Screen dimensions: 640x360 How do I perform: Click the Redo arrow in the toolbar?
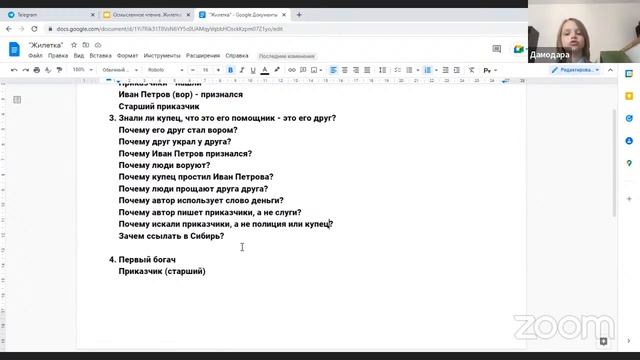(x=25, y=70)
